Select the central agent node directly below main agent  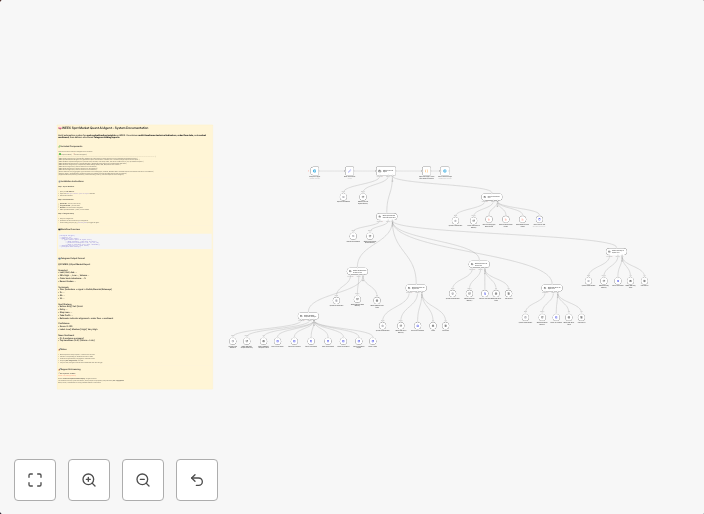[x=387, y=216]
